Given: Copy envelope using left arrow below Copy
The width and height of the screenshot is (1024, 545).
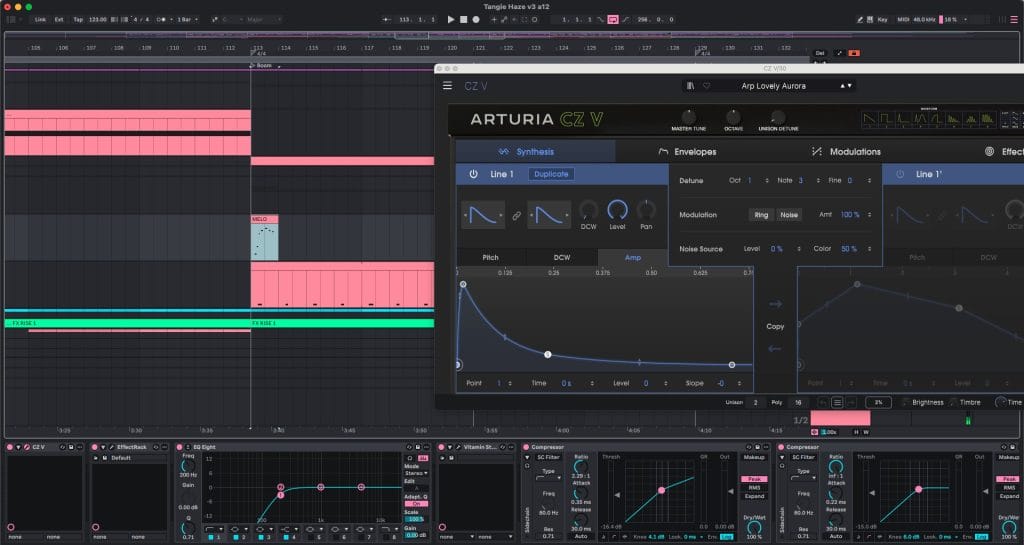Looking at the screenshot, I should click(x=775, y=349).
